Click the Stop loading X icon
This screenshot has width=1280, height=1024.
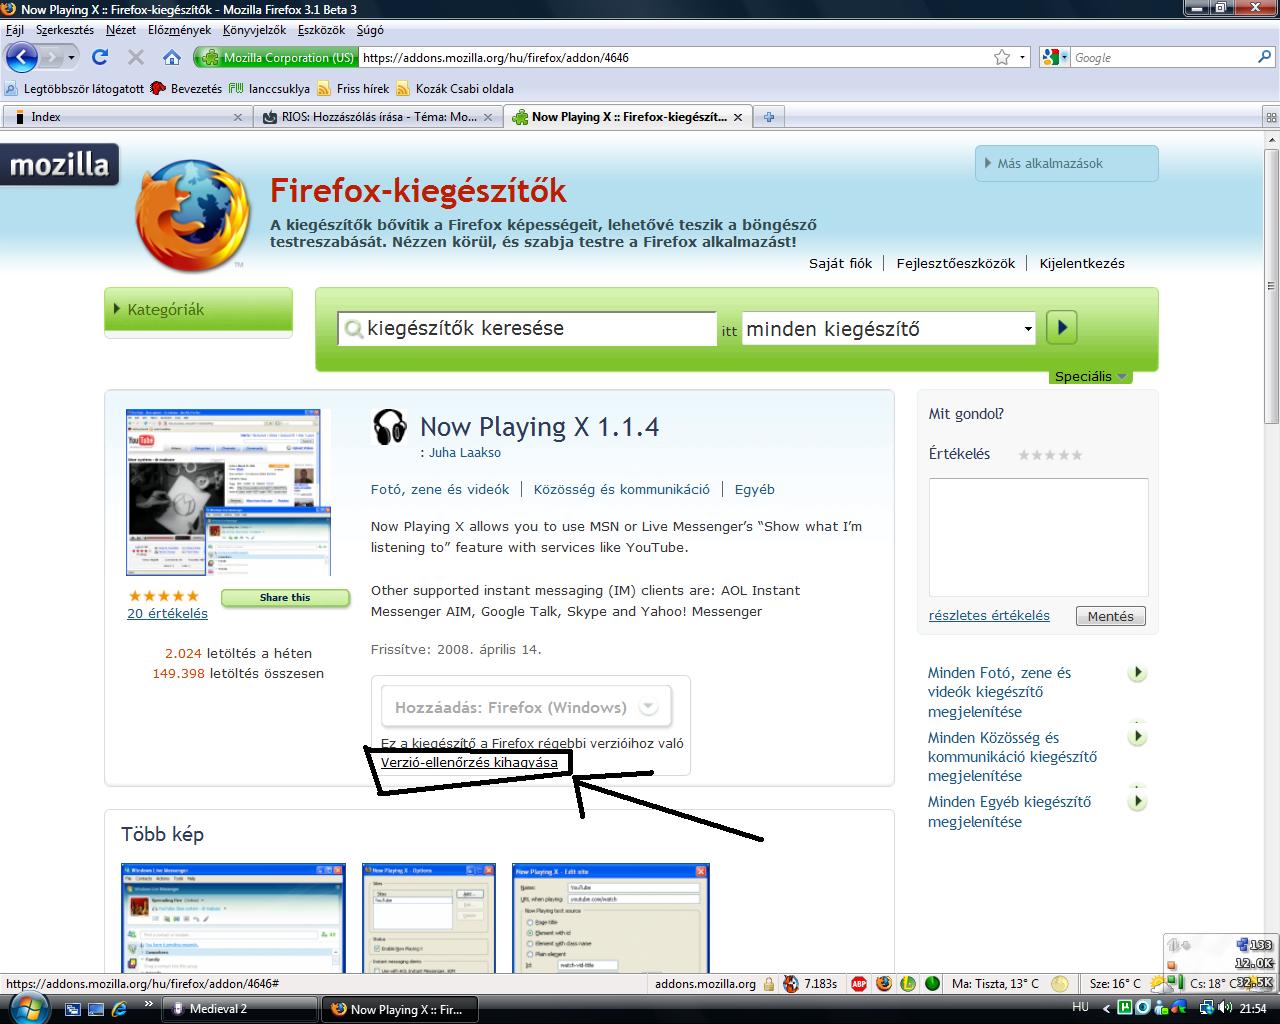click(x=136, y=57)
